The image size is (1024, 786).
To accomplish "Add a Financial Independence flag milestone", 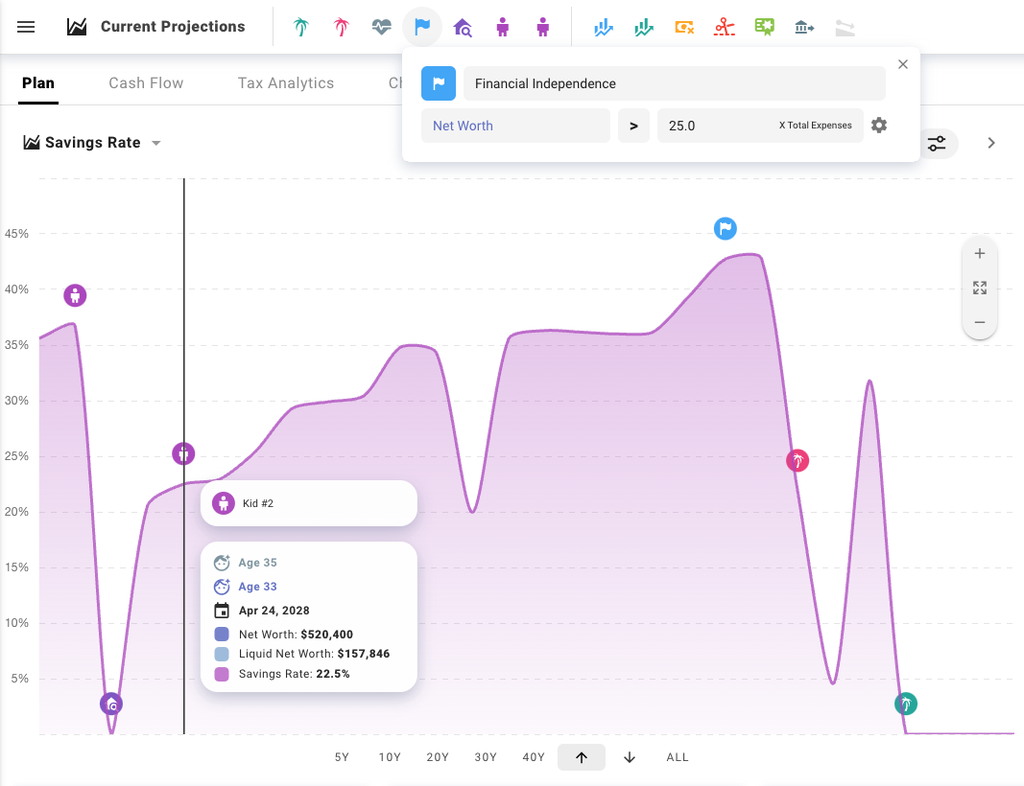I will tap(422, 27).
